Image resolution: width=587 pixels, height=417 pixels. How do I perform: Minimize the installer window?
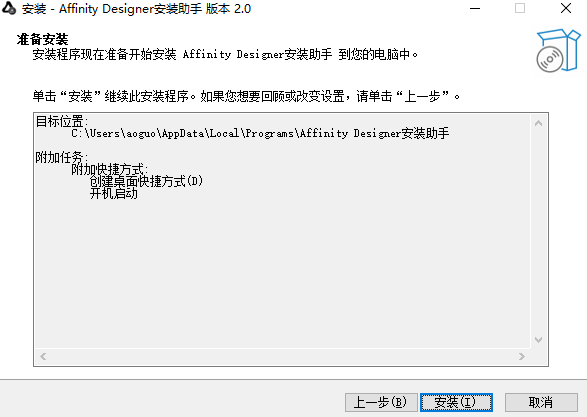point(475,8)
